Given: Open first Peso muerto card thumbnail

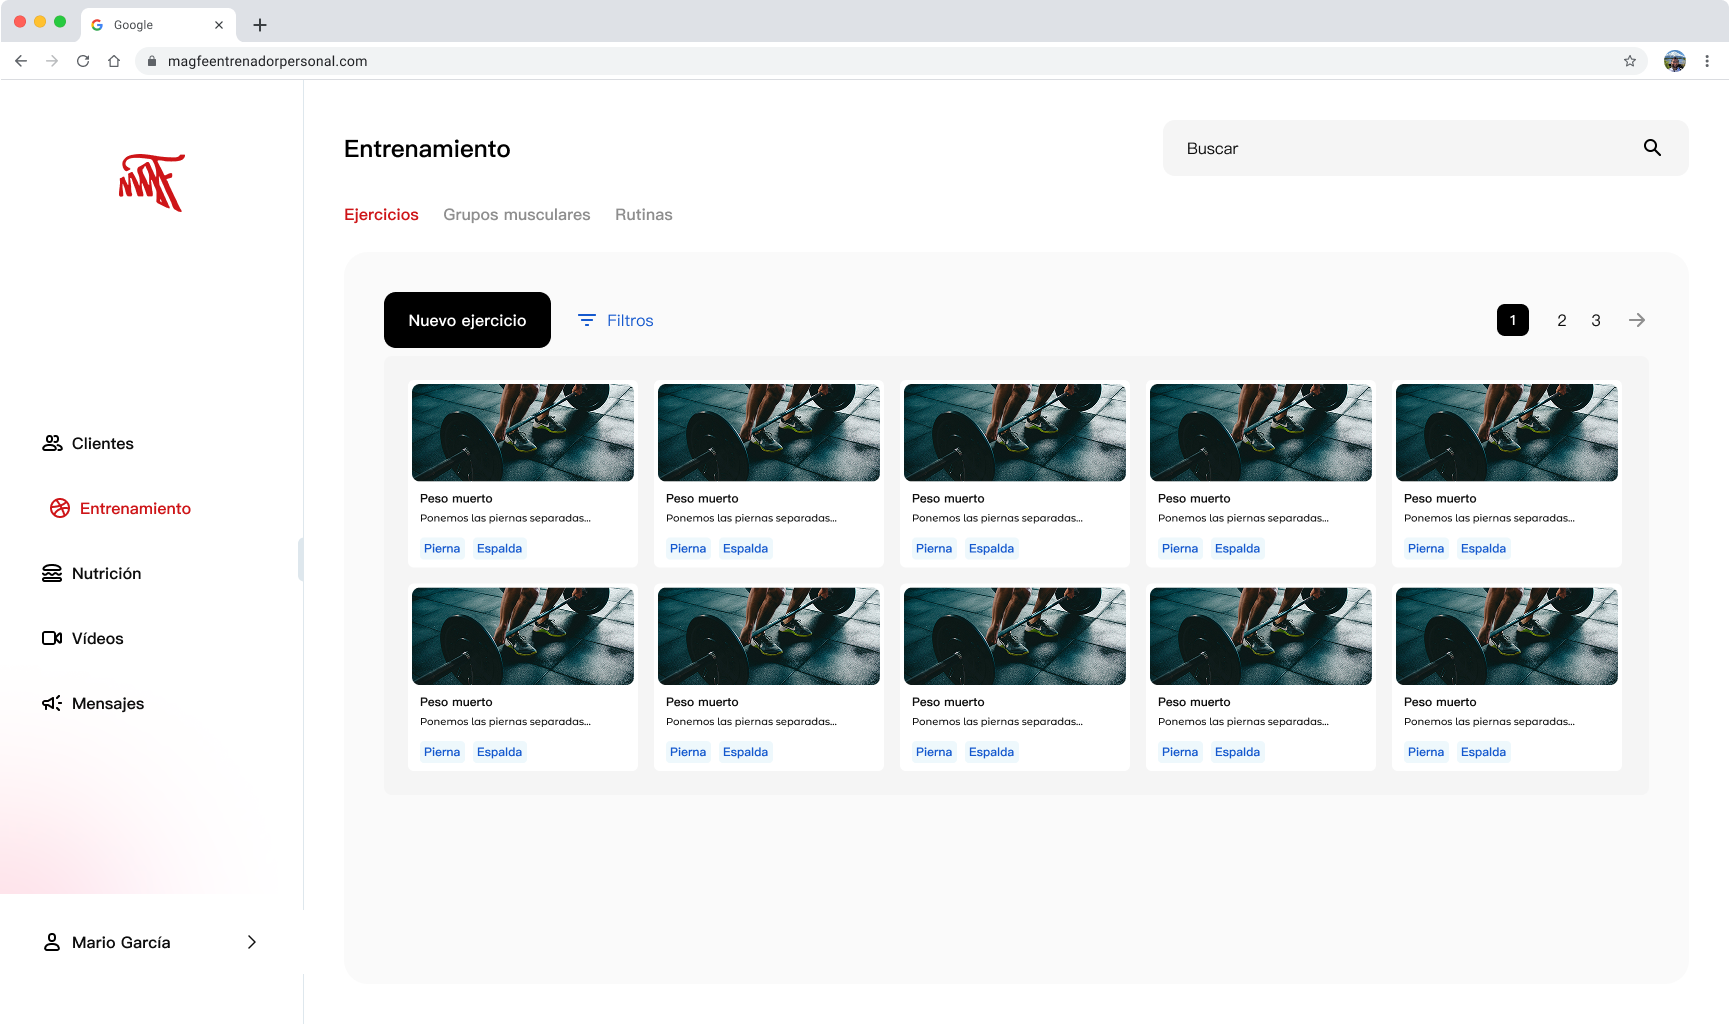Looking at the screenshot, I should pos(523,432).
